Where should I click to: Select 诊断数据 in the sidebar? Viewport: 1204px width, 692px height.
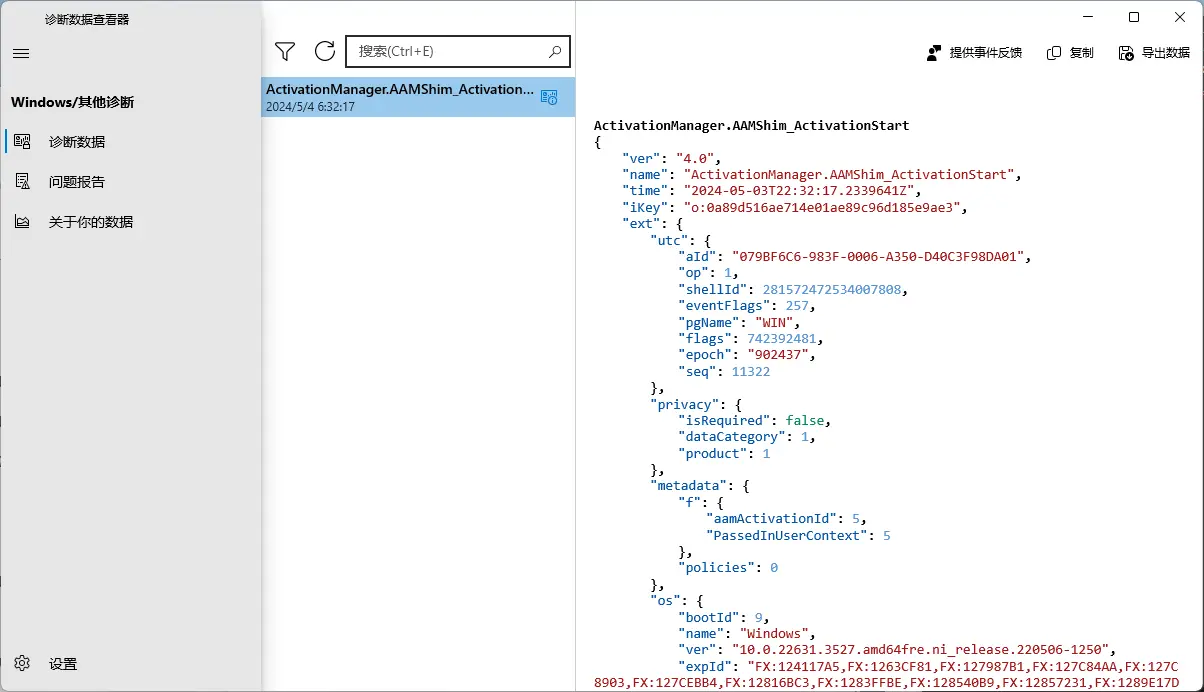tap(77, 142)
